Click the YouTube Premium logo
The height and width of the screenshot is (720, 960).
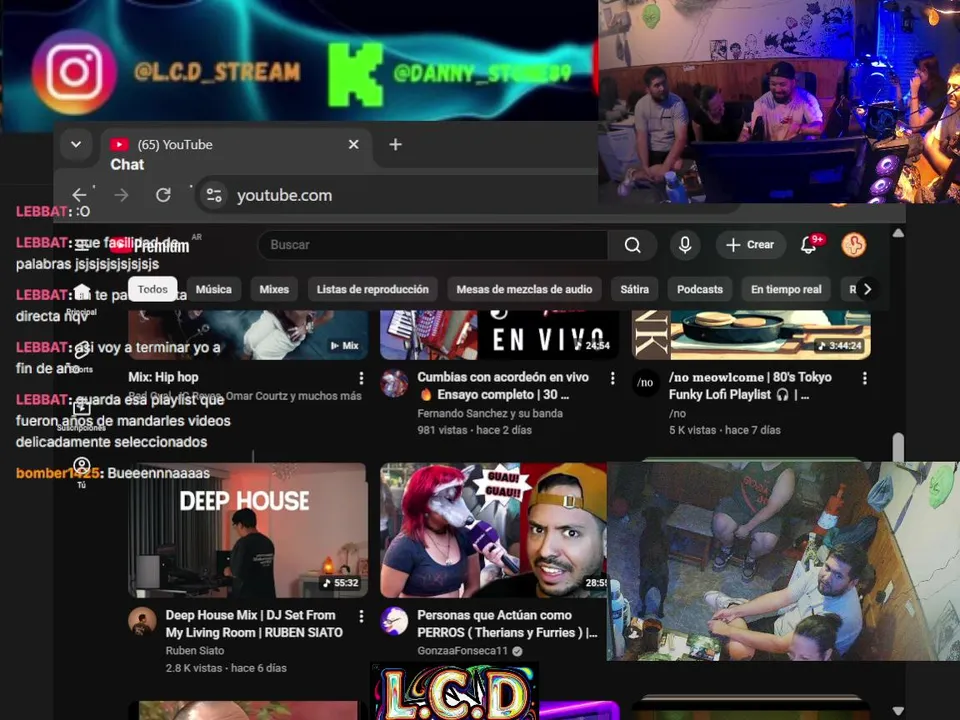point(150,245)
